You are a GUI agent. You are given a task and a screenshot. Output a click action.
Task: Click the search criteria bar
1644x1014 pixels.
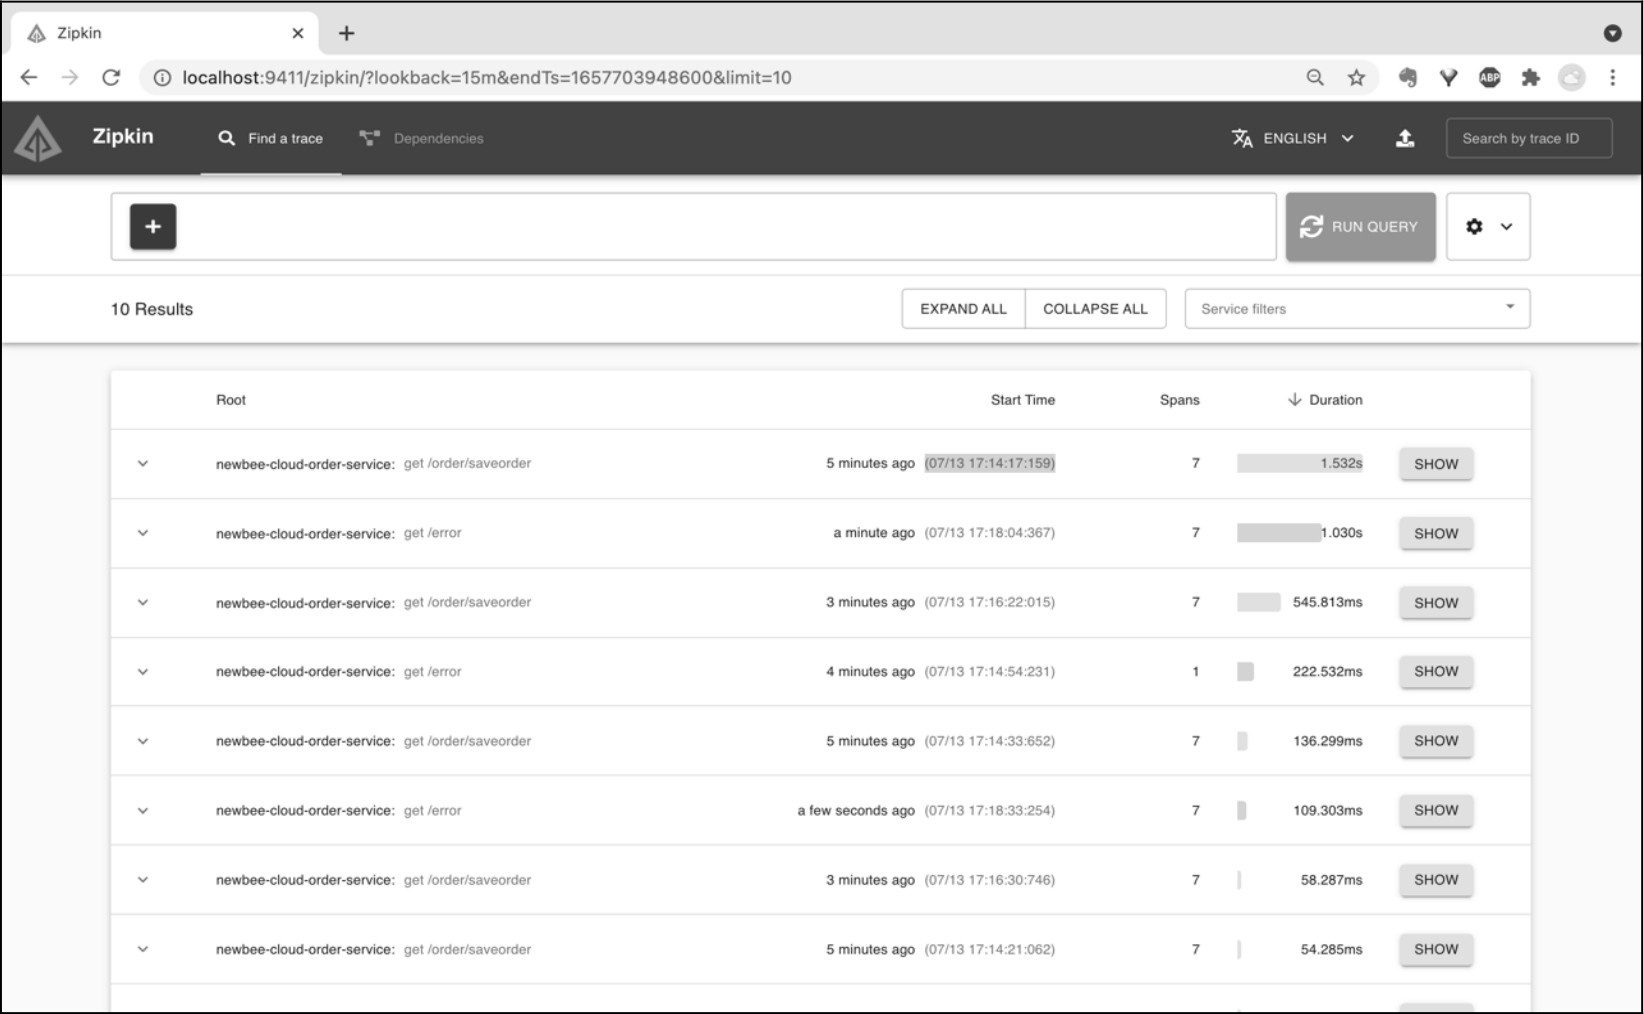click(x=693, y=227)
